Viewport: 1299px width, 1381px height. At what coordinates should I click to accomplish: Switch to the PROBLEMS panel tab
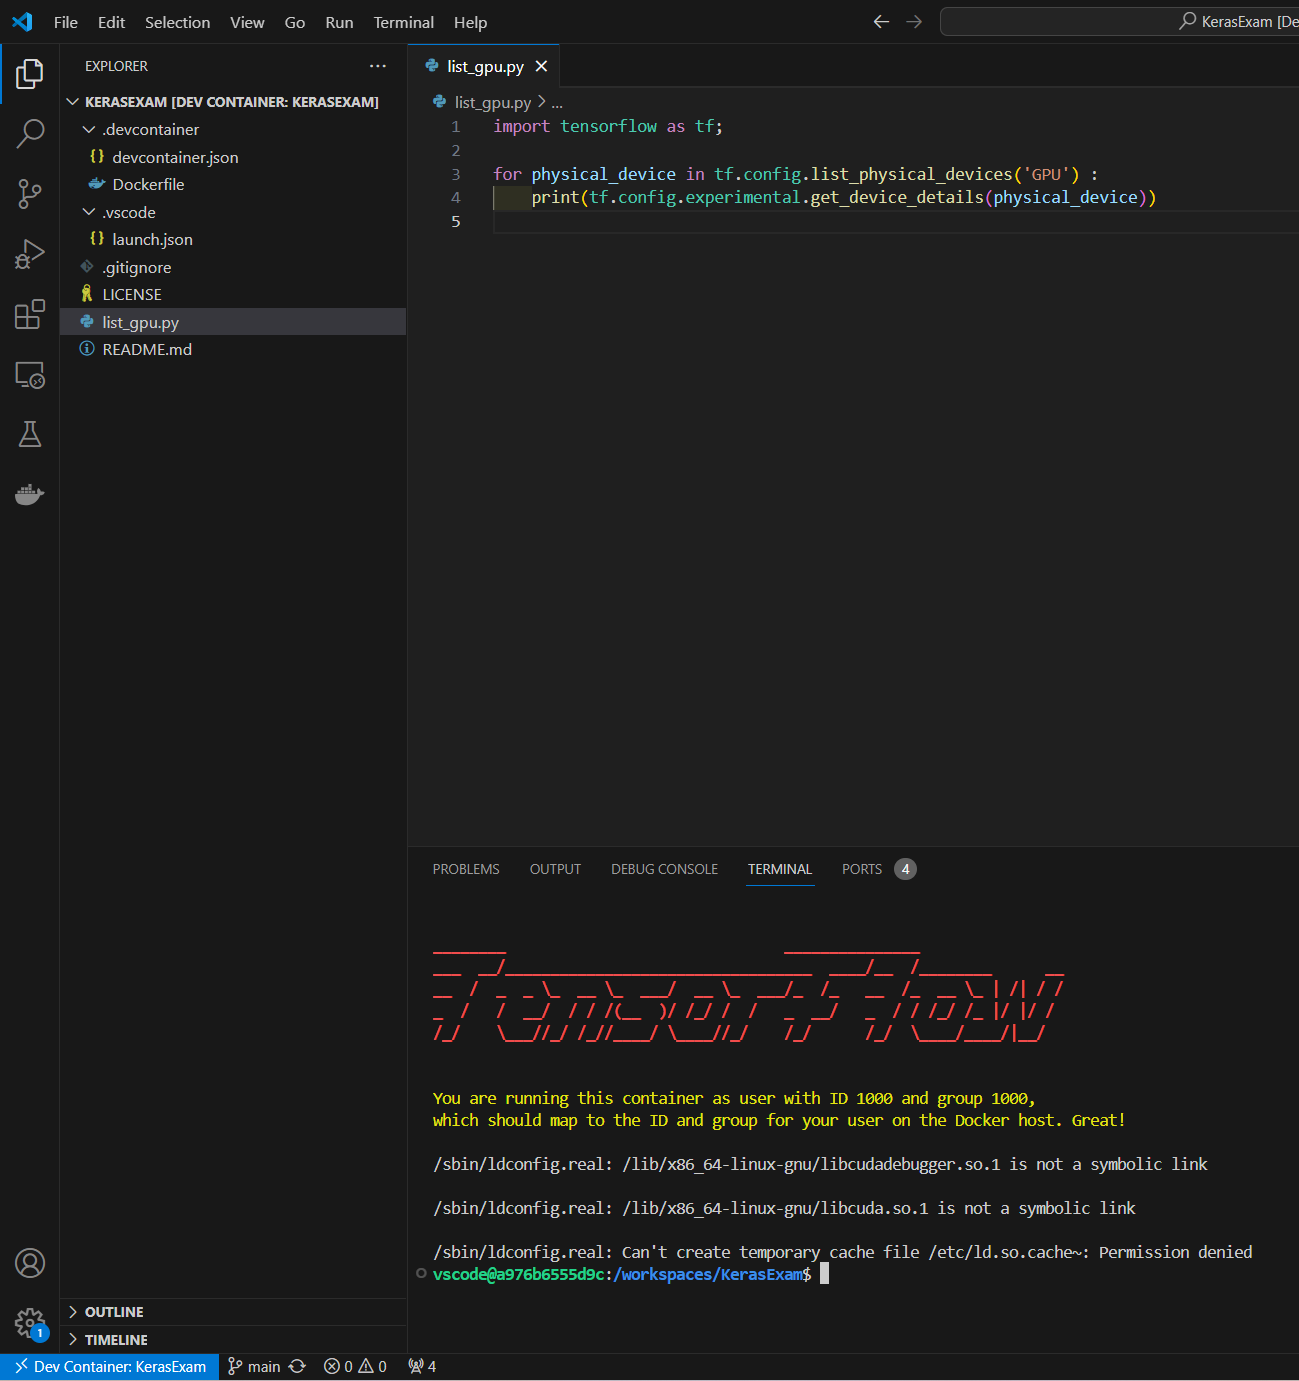coord(466,869)
